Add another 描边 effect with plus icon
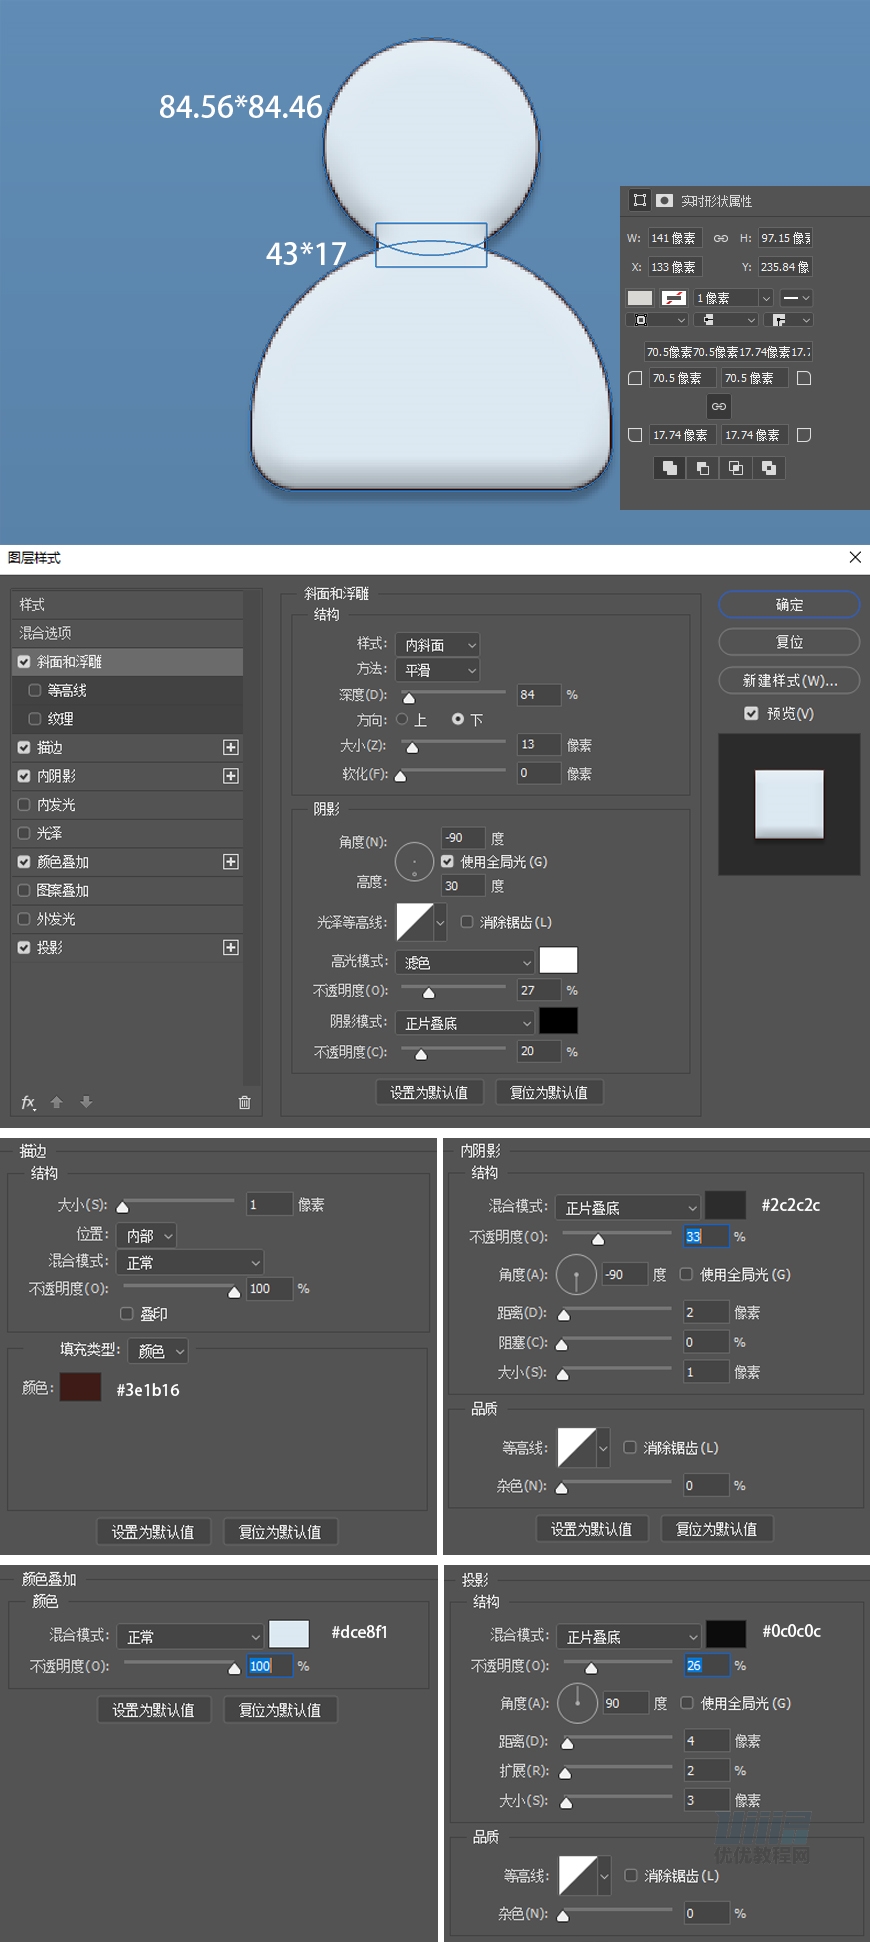 coord(231,747)
